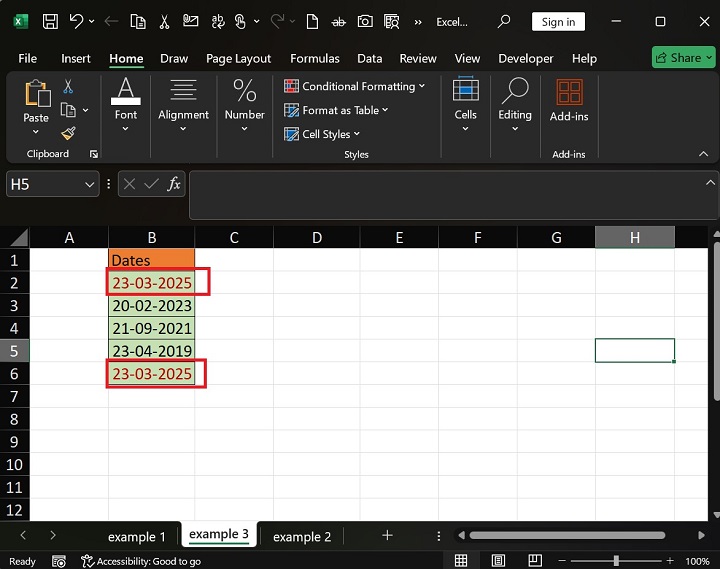Viewport: 720px width, 569px height.
Task: Select cell B3 containing 20-02-2023
Action: tap(151, 306)
